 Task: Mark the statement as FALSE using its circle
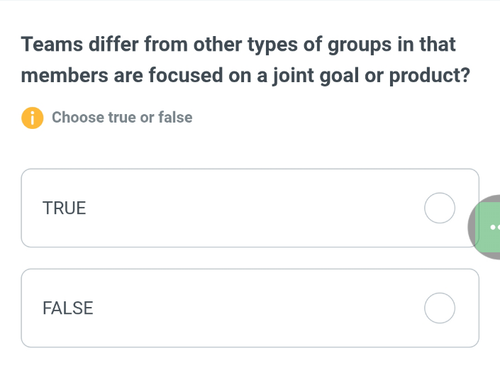click(440, 308)
